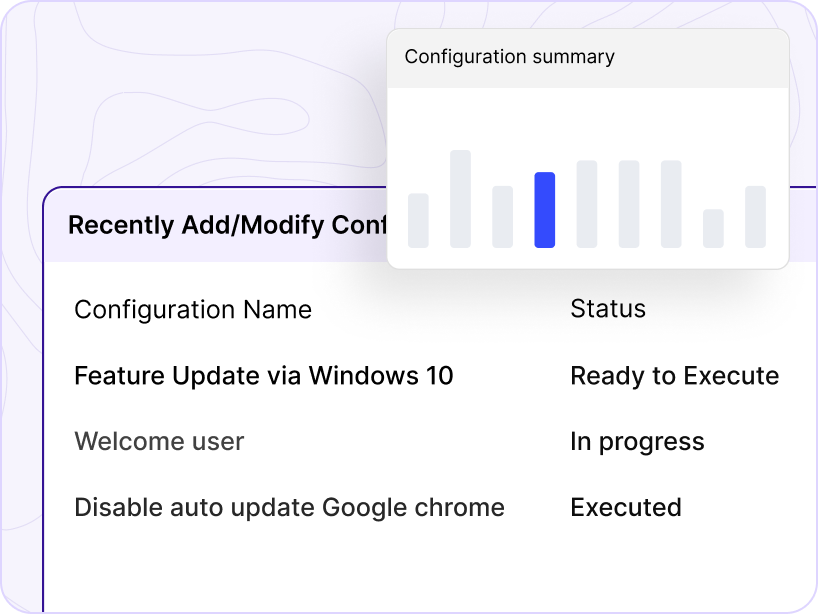The width and height of the screenshot is (818, 614).
Task: Click the Ready to Execute status
Action: [x=674, y=376]
